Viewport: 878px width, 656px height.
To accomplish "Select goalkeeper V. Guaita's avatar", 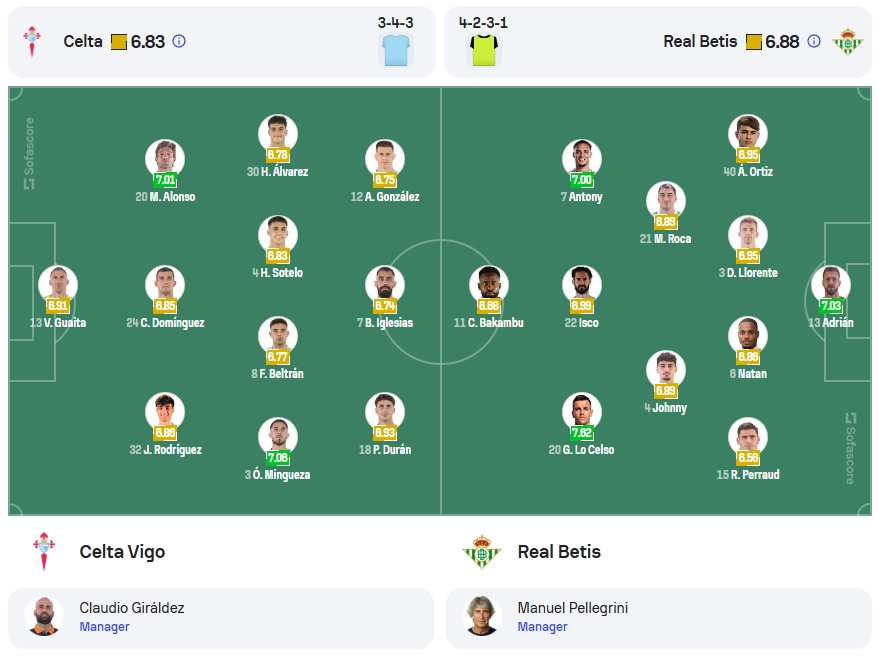I will tap(58, 284).
